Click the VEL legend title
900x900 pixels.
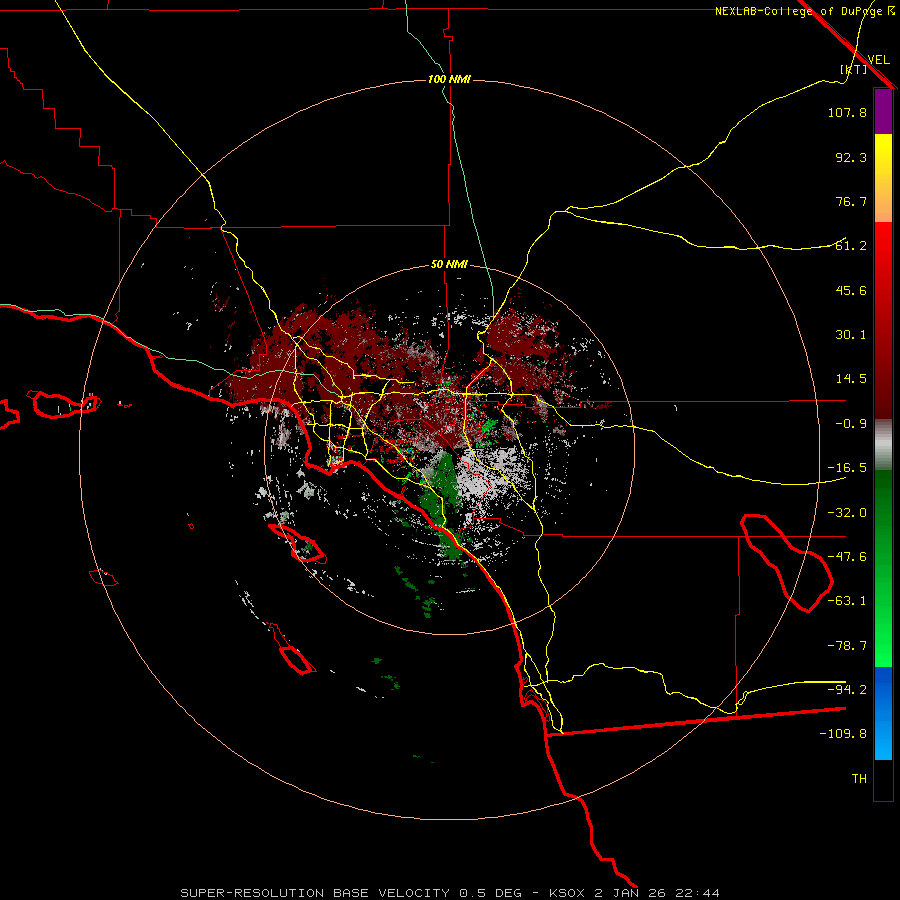[878, 60]
